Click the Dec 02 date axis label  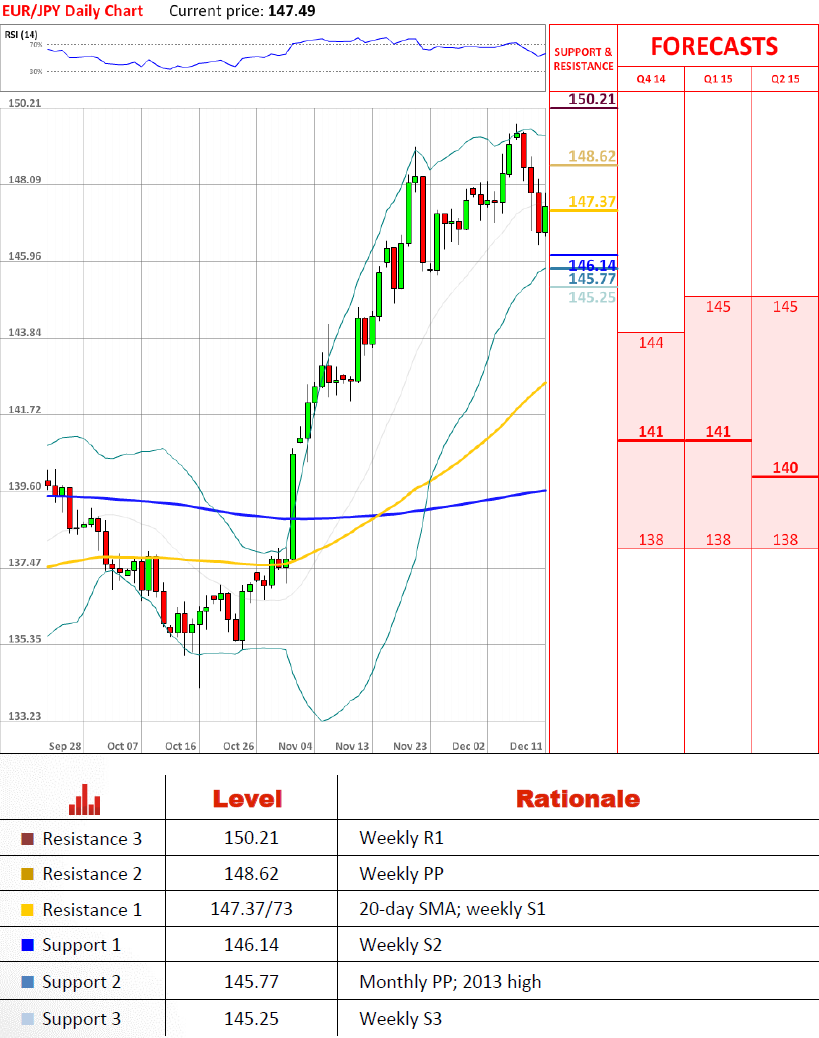point(468,746)
